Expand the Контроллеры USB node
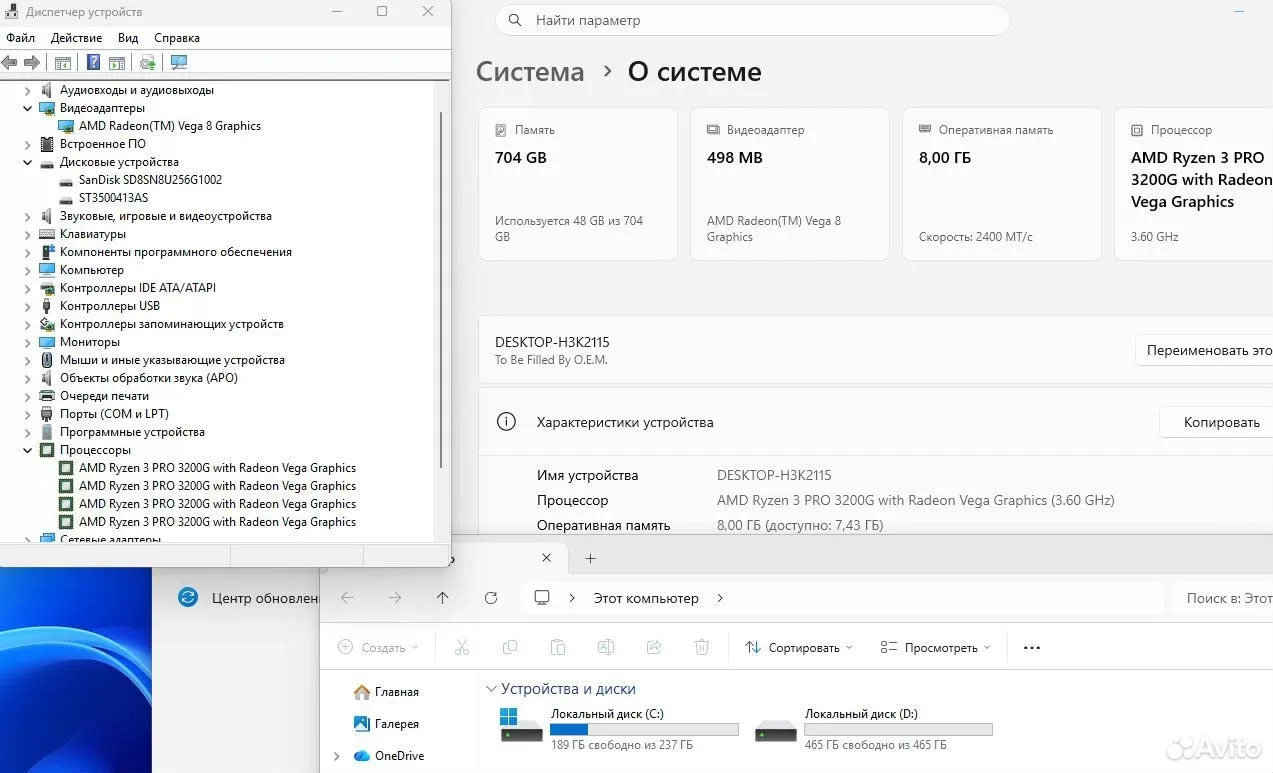The width and height of the screenshot is (1273, 773). coord(28,306)
